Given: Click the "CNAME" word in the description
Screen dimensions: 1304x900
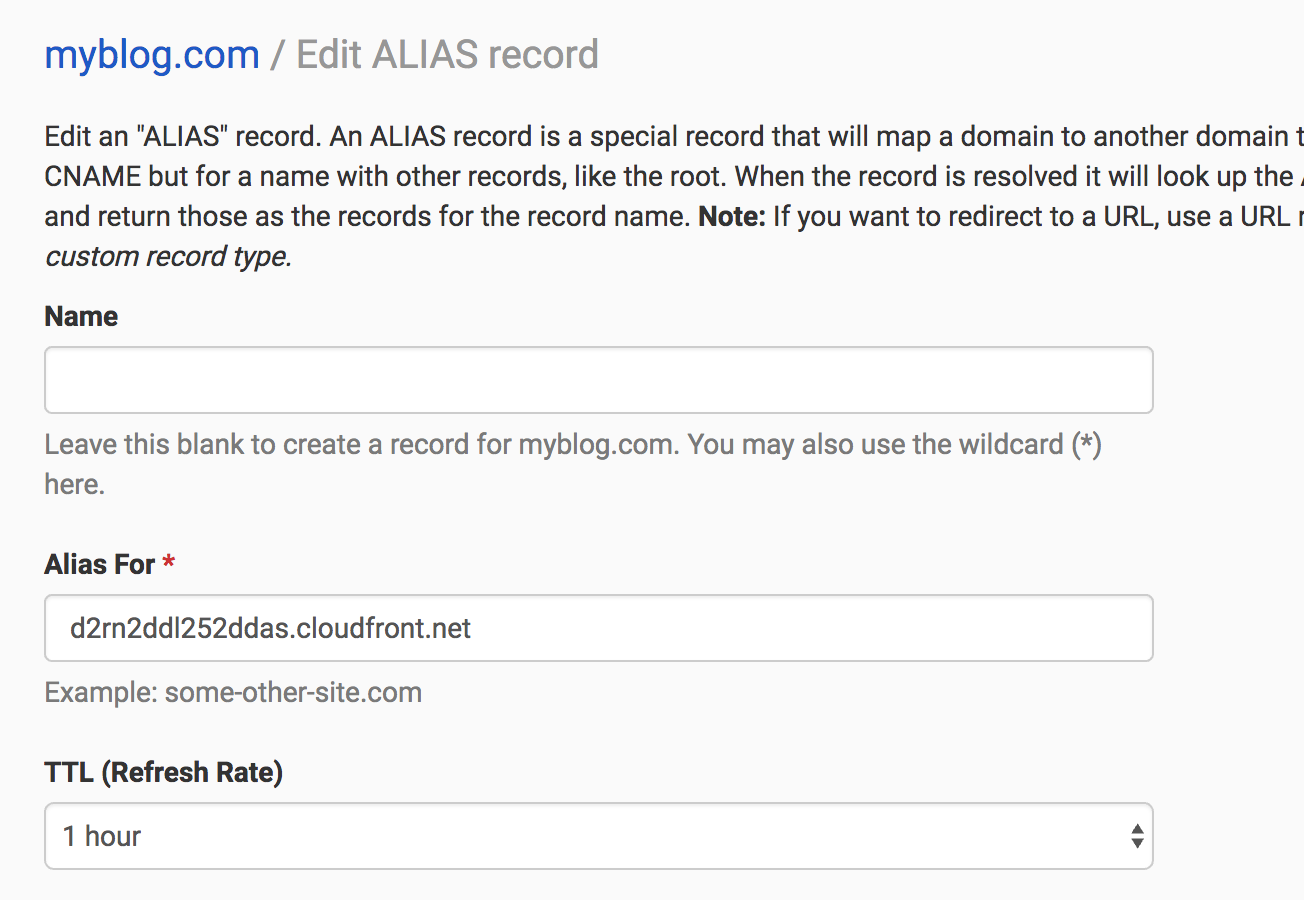Looking at the screenshot, I should pos(92,176).
